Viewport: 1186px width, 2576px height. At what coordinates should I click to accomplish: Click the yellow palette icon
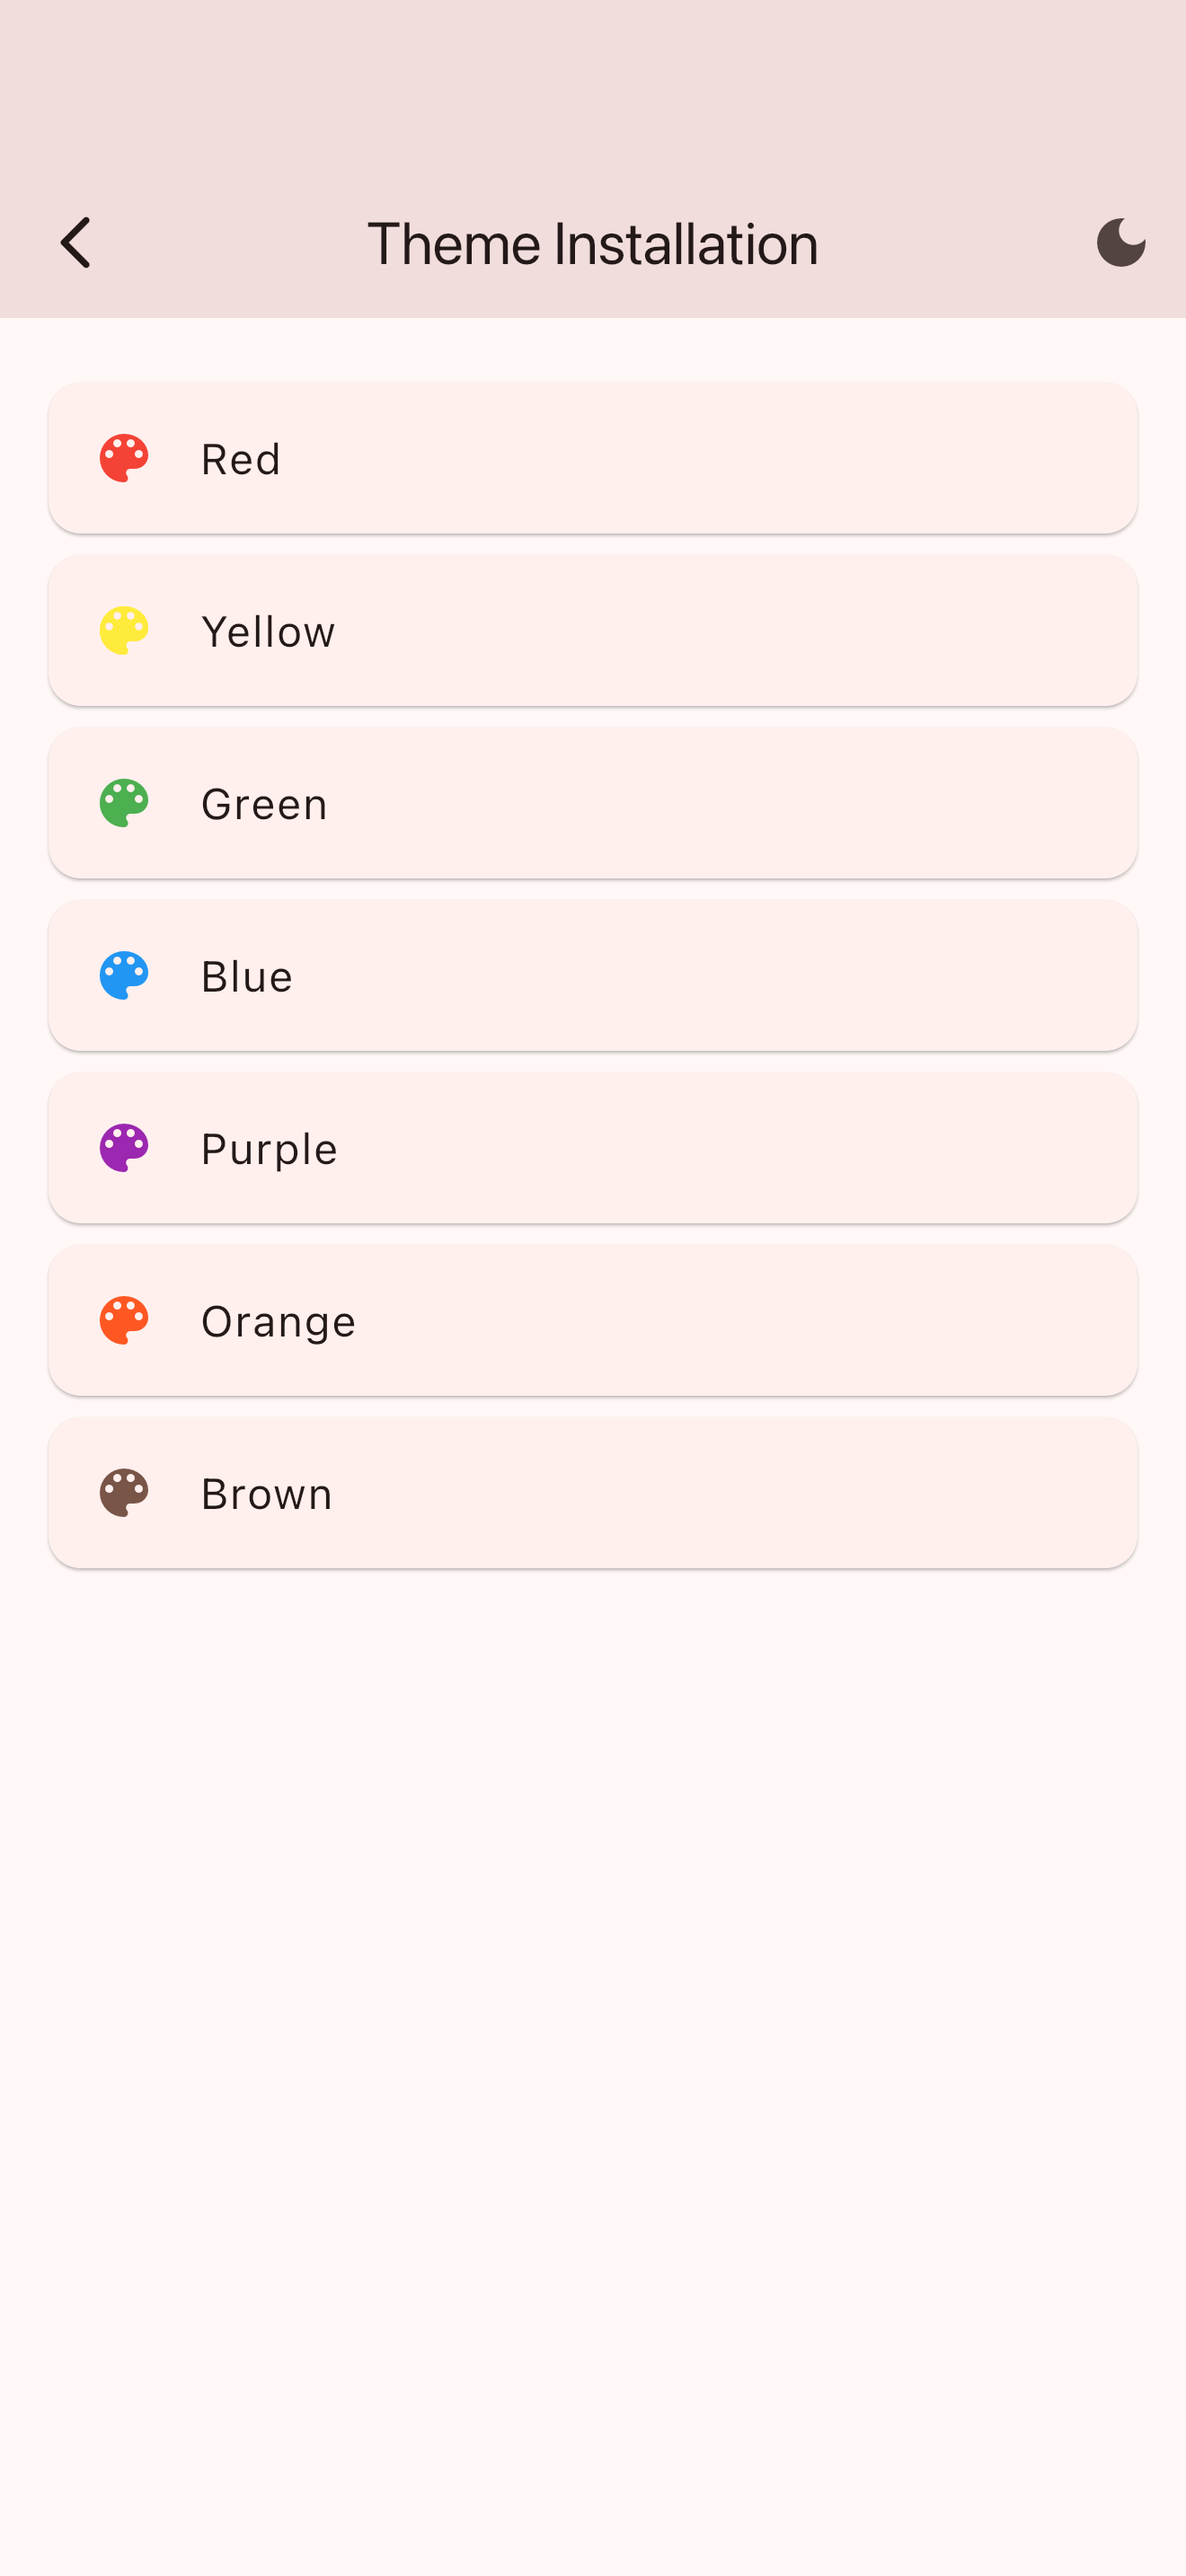tap(124, 631)
